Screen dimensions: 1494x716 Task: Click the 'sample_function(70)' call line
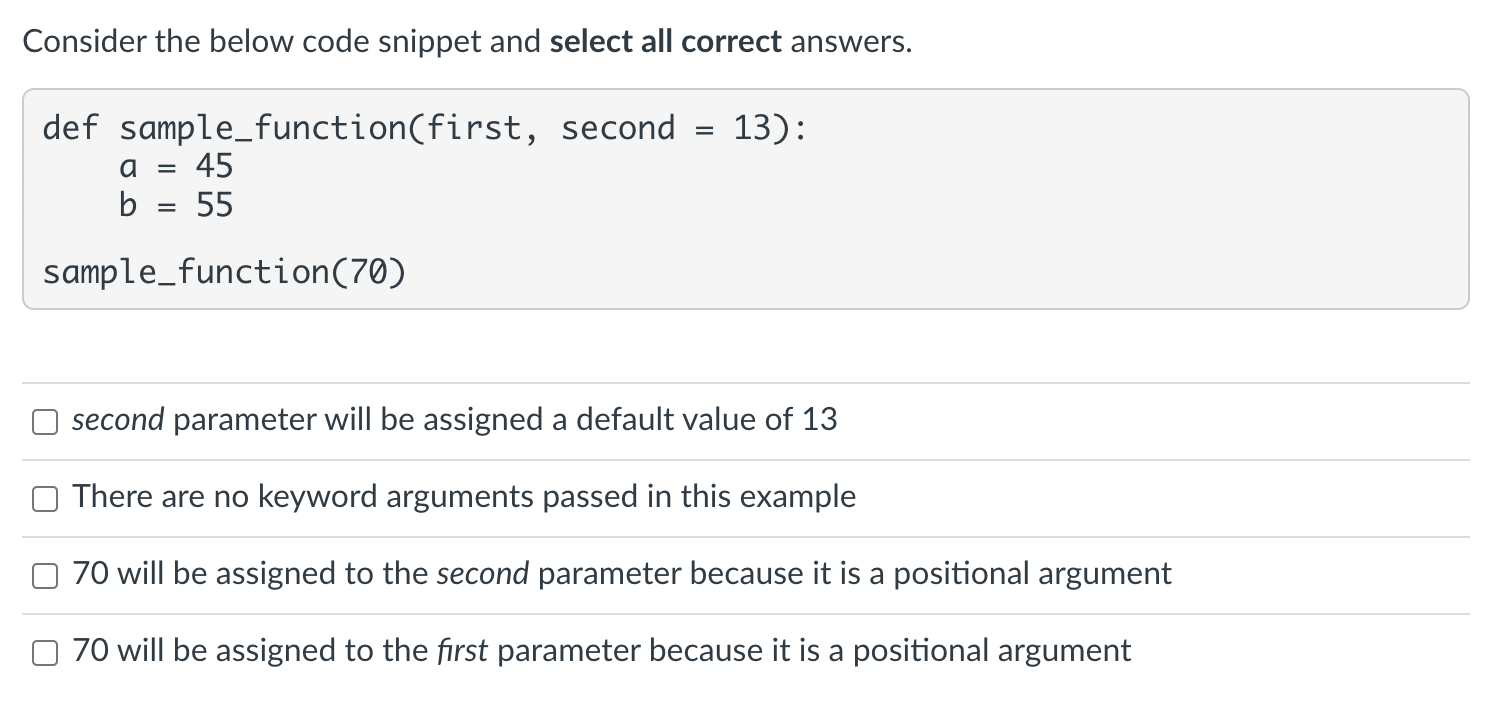pyautogui.click(x=225, y=271)
